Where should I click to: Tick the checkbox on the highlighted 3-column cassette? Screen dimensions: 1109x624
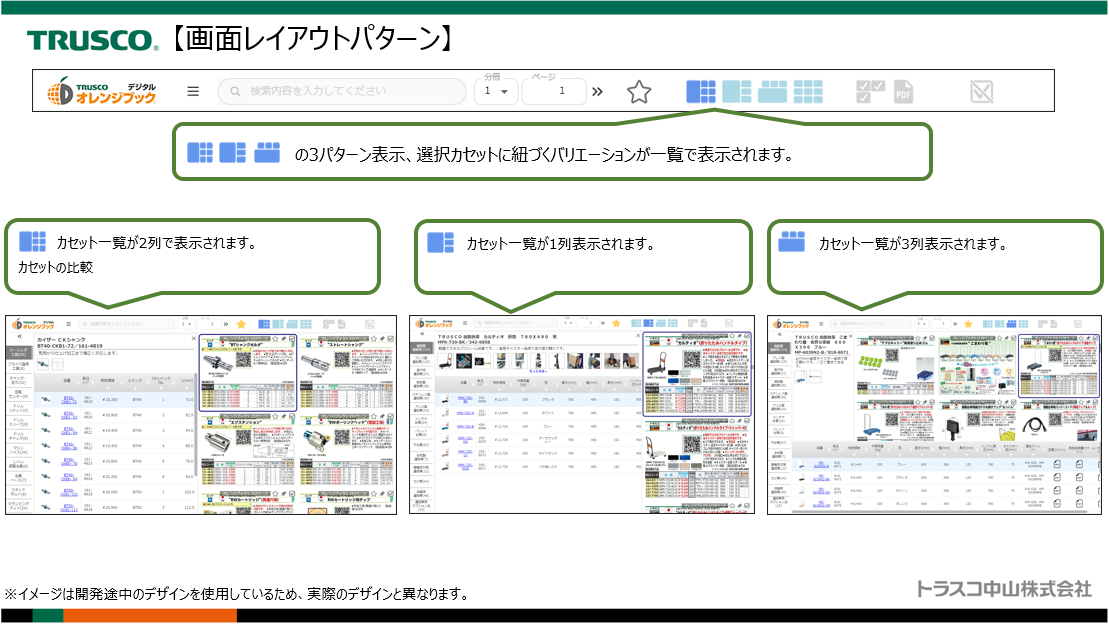tap(1096, 337)
